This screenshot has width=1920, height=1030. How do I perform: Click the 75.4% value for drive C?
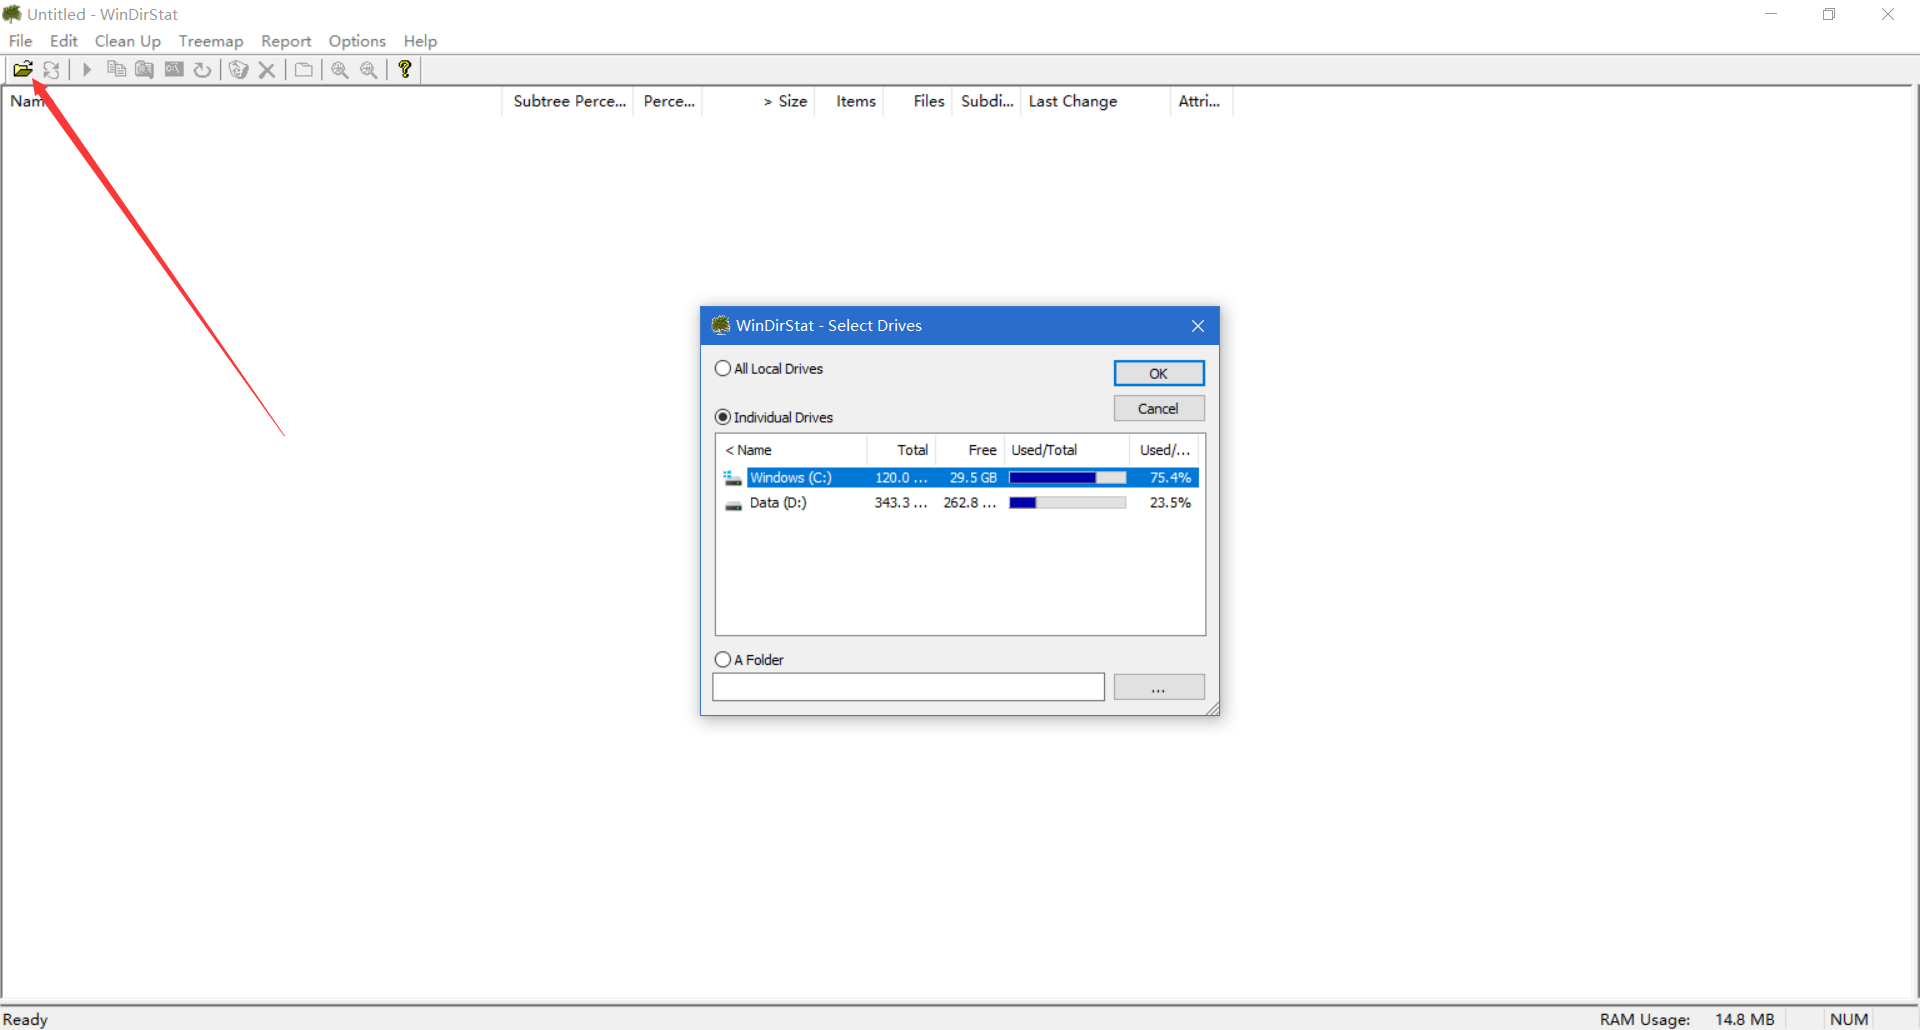point(1170,478)
